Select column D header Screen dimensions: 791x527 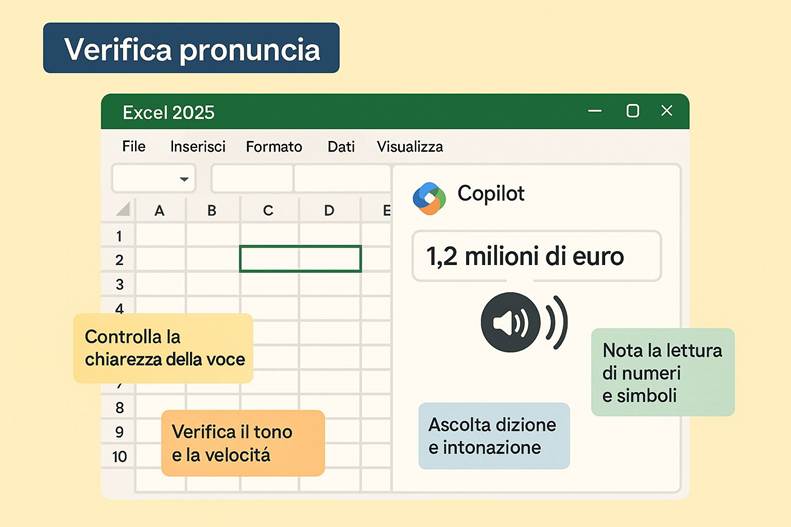(x=329, y=210)
